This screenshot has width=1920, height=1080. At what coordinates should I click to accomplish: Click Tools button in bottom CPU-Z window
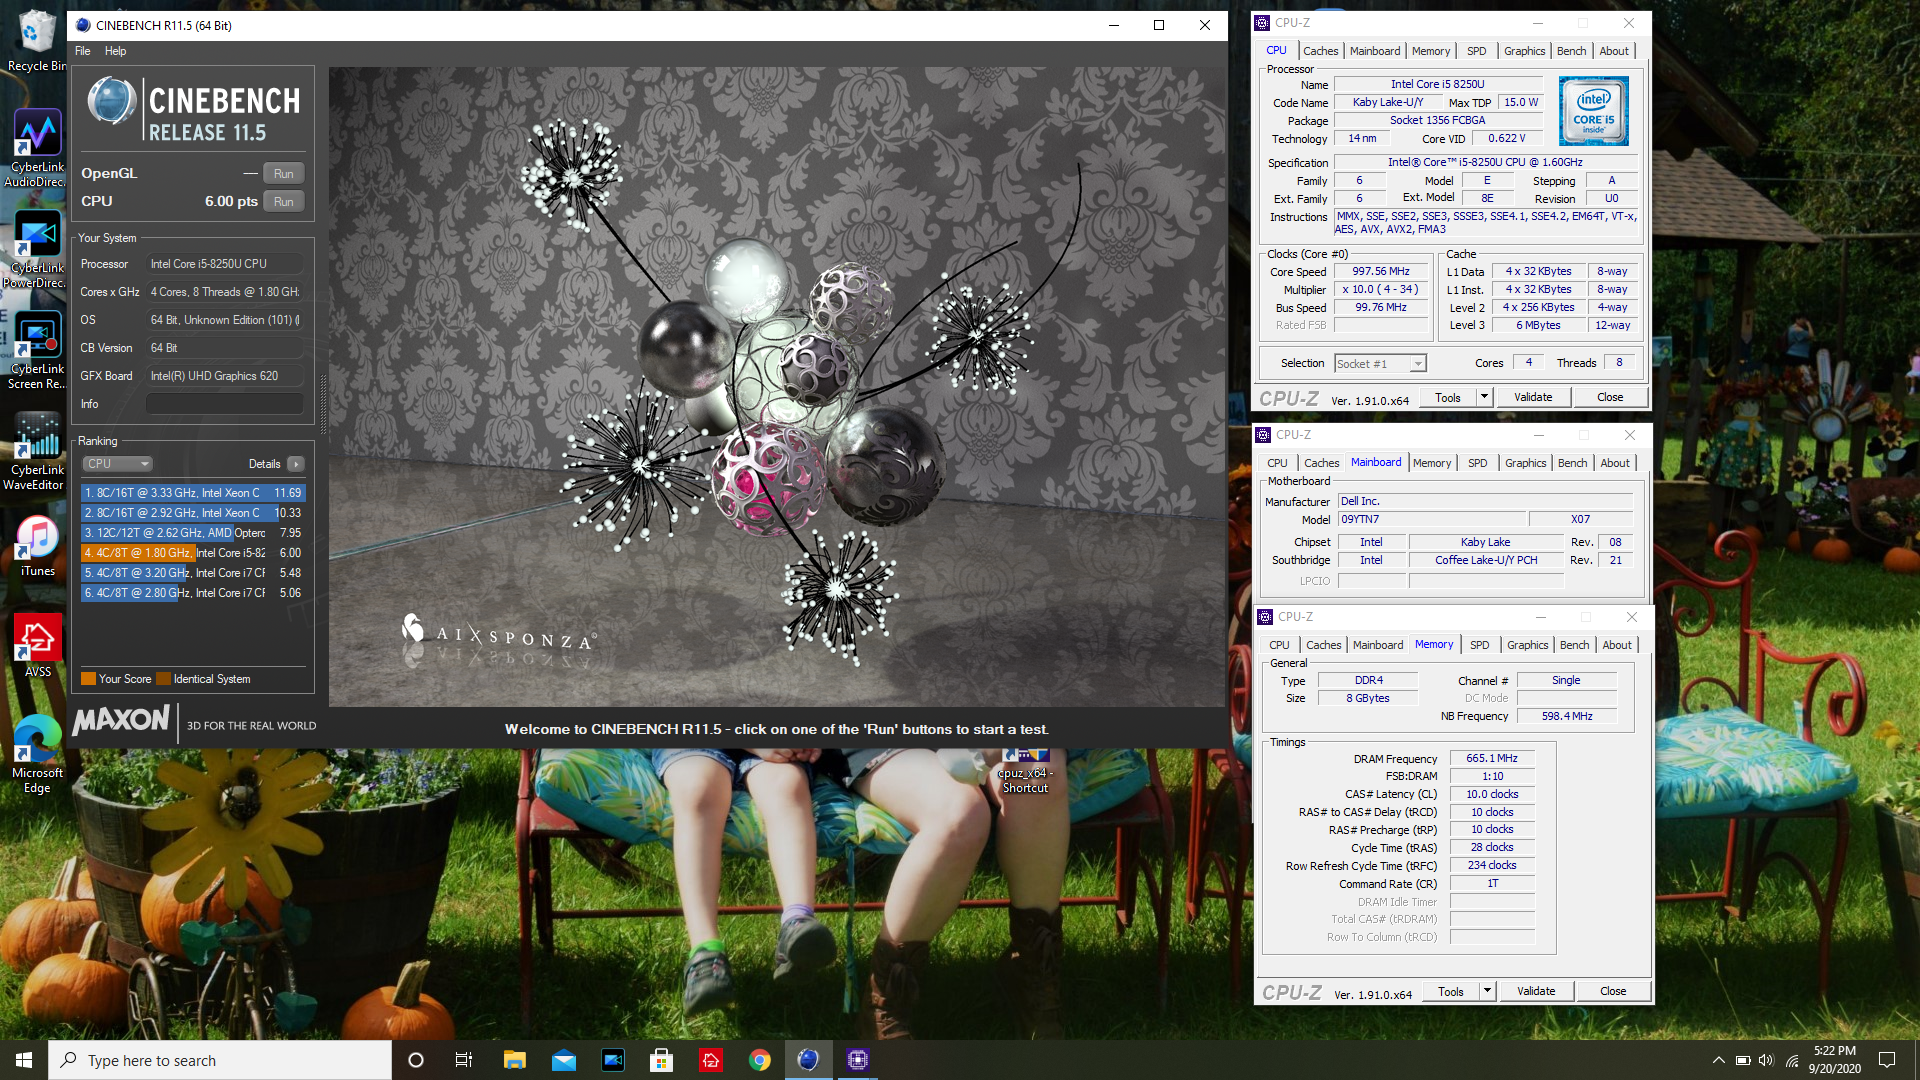tap(1451, 991)
